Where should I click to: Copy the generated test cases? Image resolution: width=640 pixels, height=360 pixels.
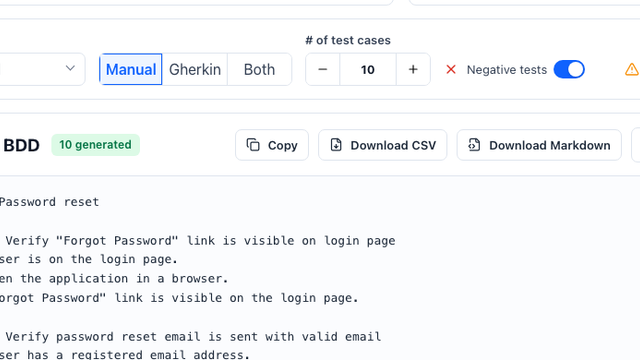(x=272, y=145)
